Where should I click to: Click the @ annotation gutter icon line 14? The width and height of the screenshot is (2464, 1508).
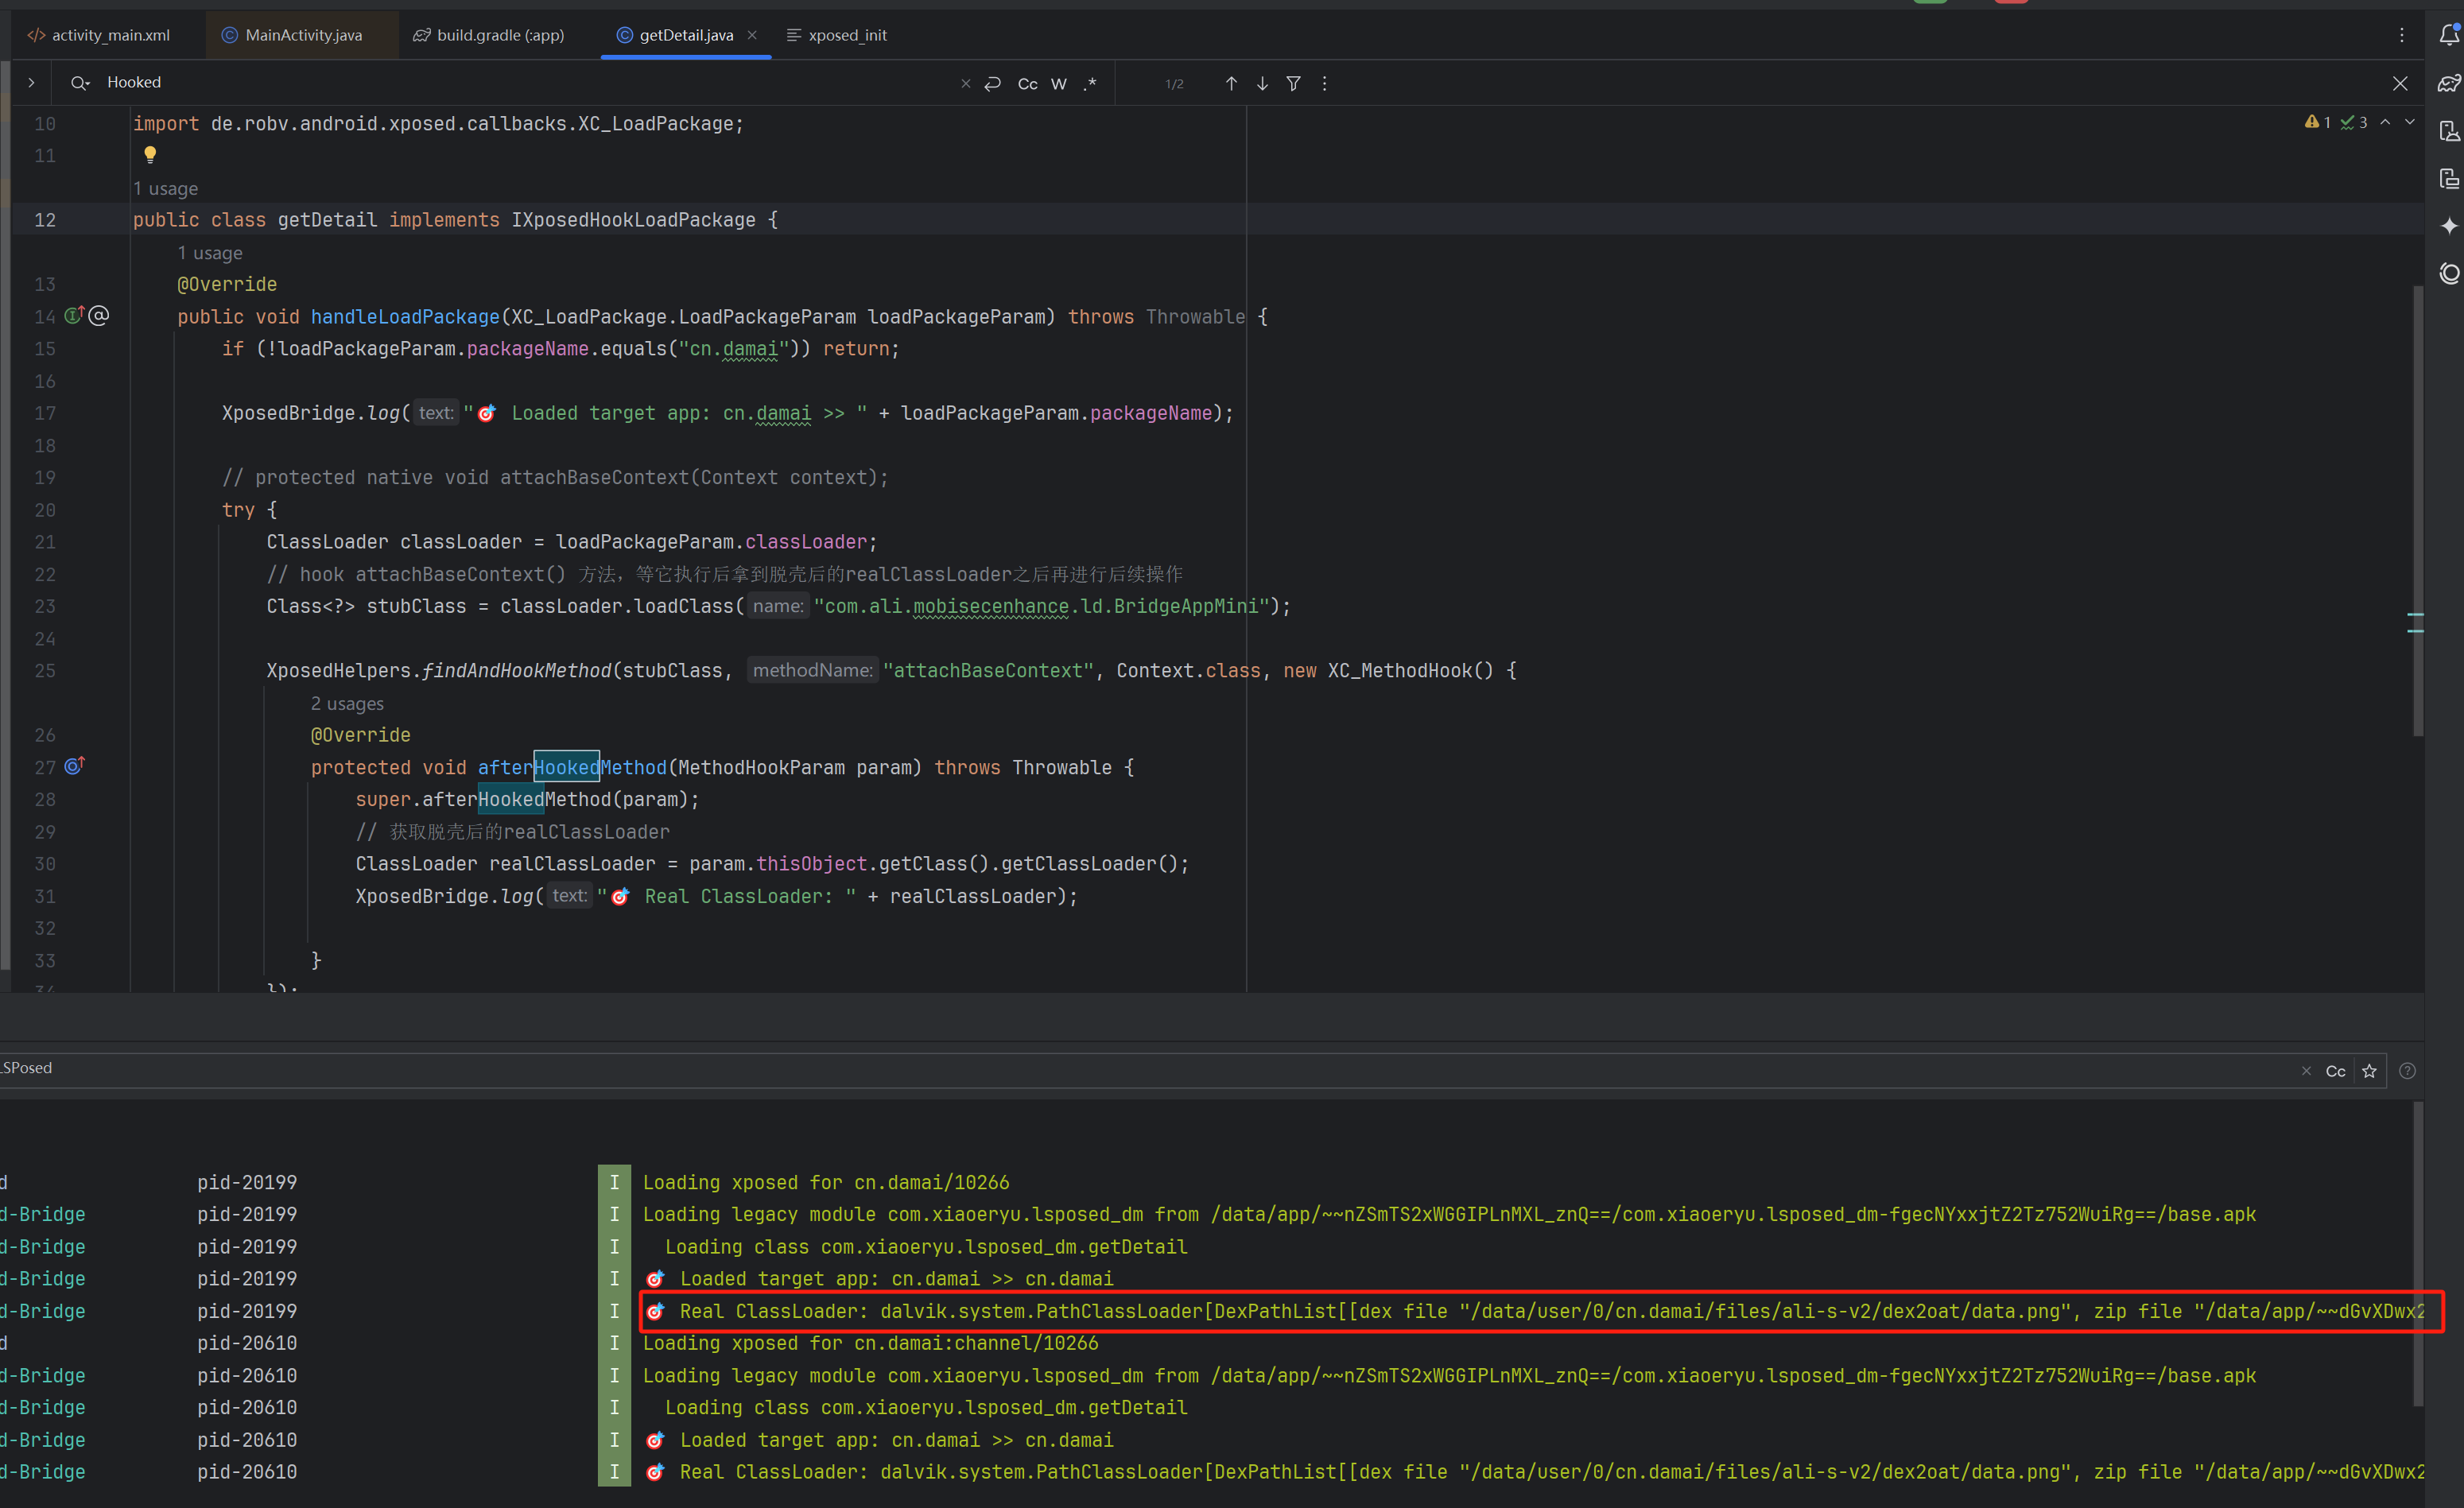[x=98, y=316]
